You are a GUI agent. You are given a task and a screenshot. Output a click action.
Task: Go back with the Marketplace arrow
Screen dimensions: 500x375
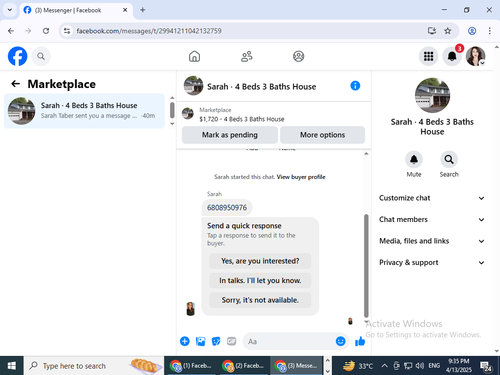(15, 84)
